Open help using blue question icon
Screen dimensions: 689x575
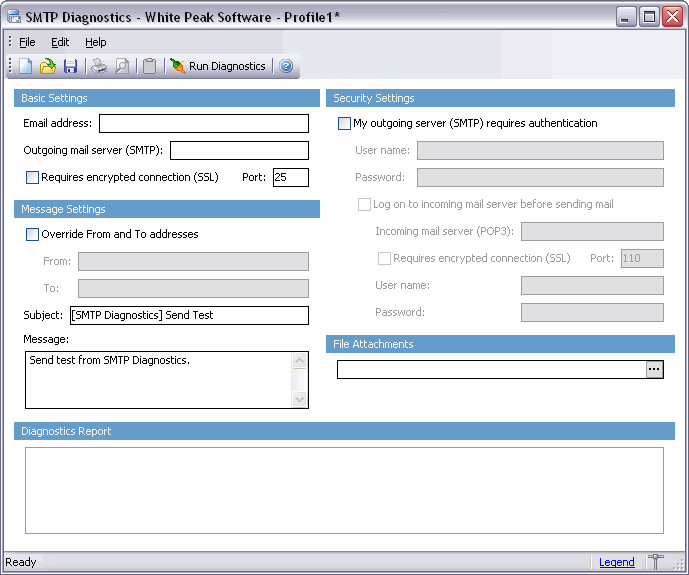point(286,66)
